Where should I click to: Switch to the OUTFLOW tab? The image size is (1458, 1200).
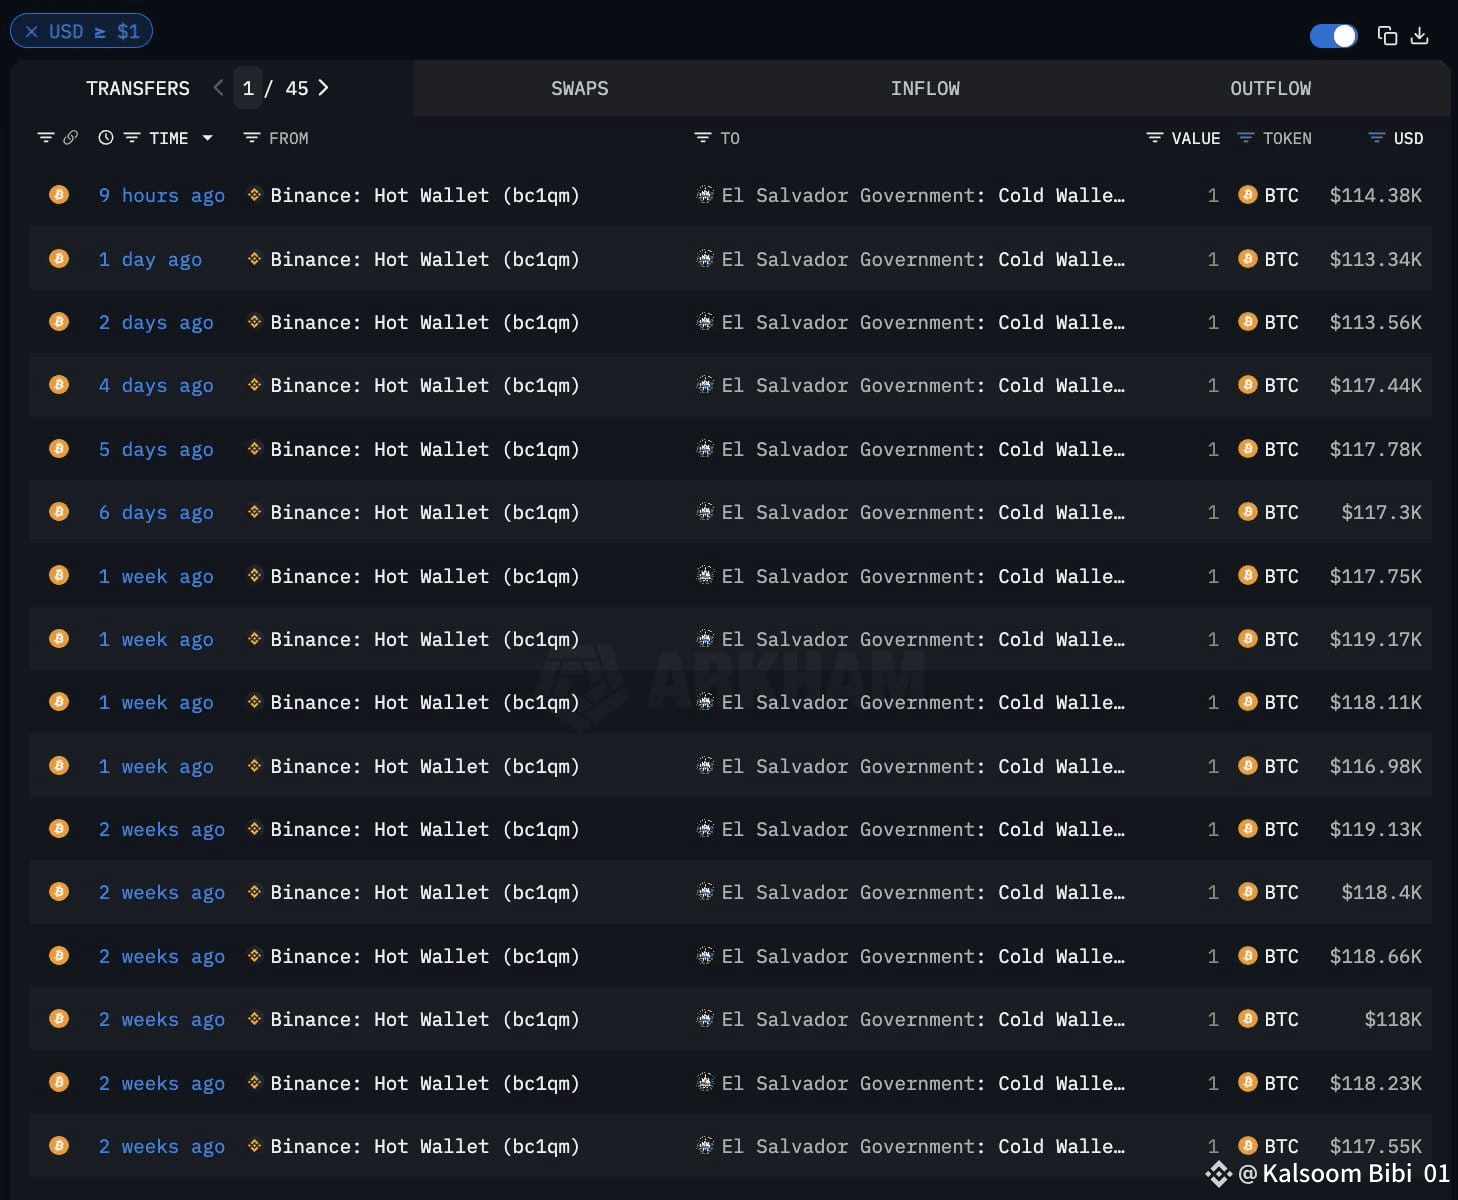(x=1270, y=88)
